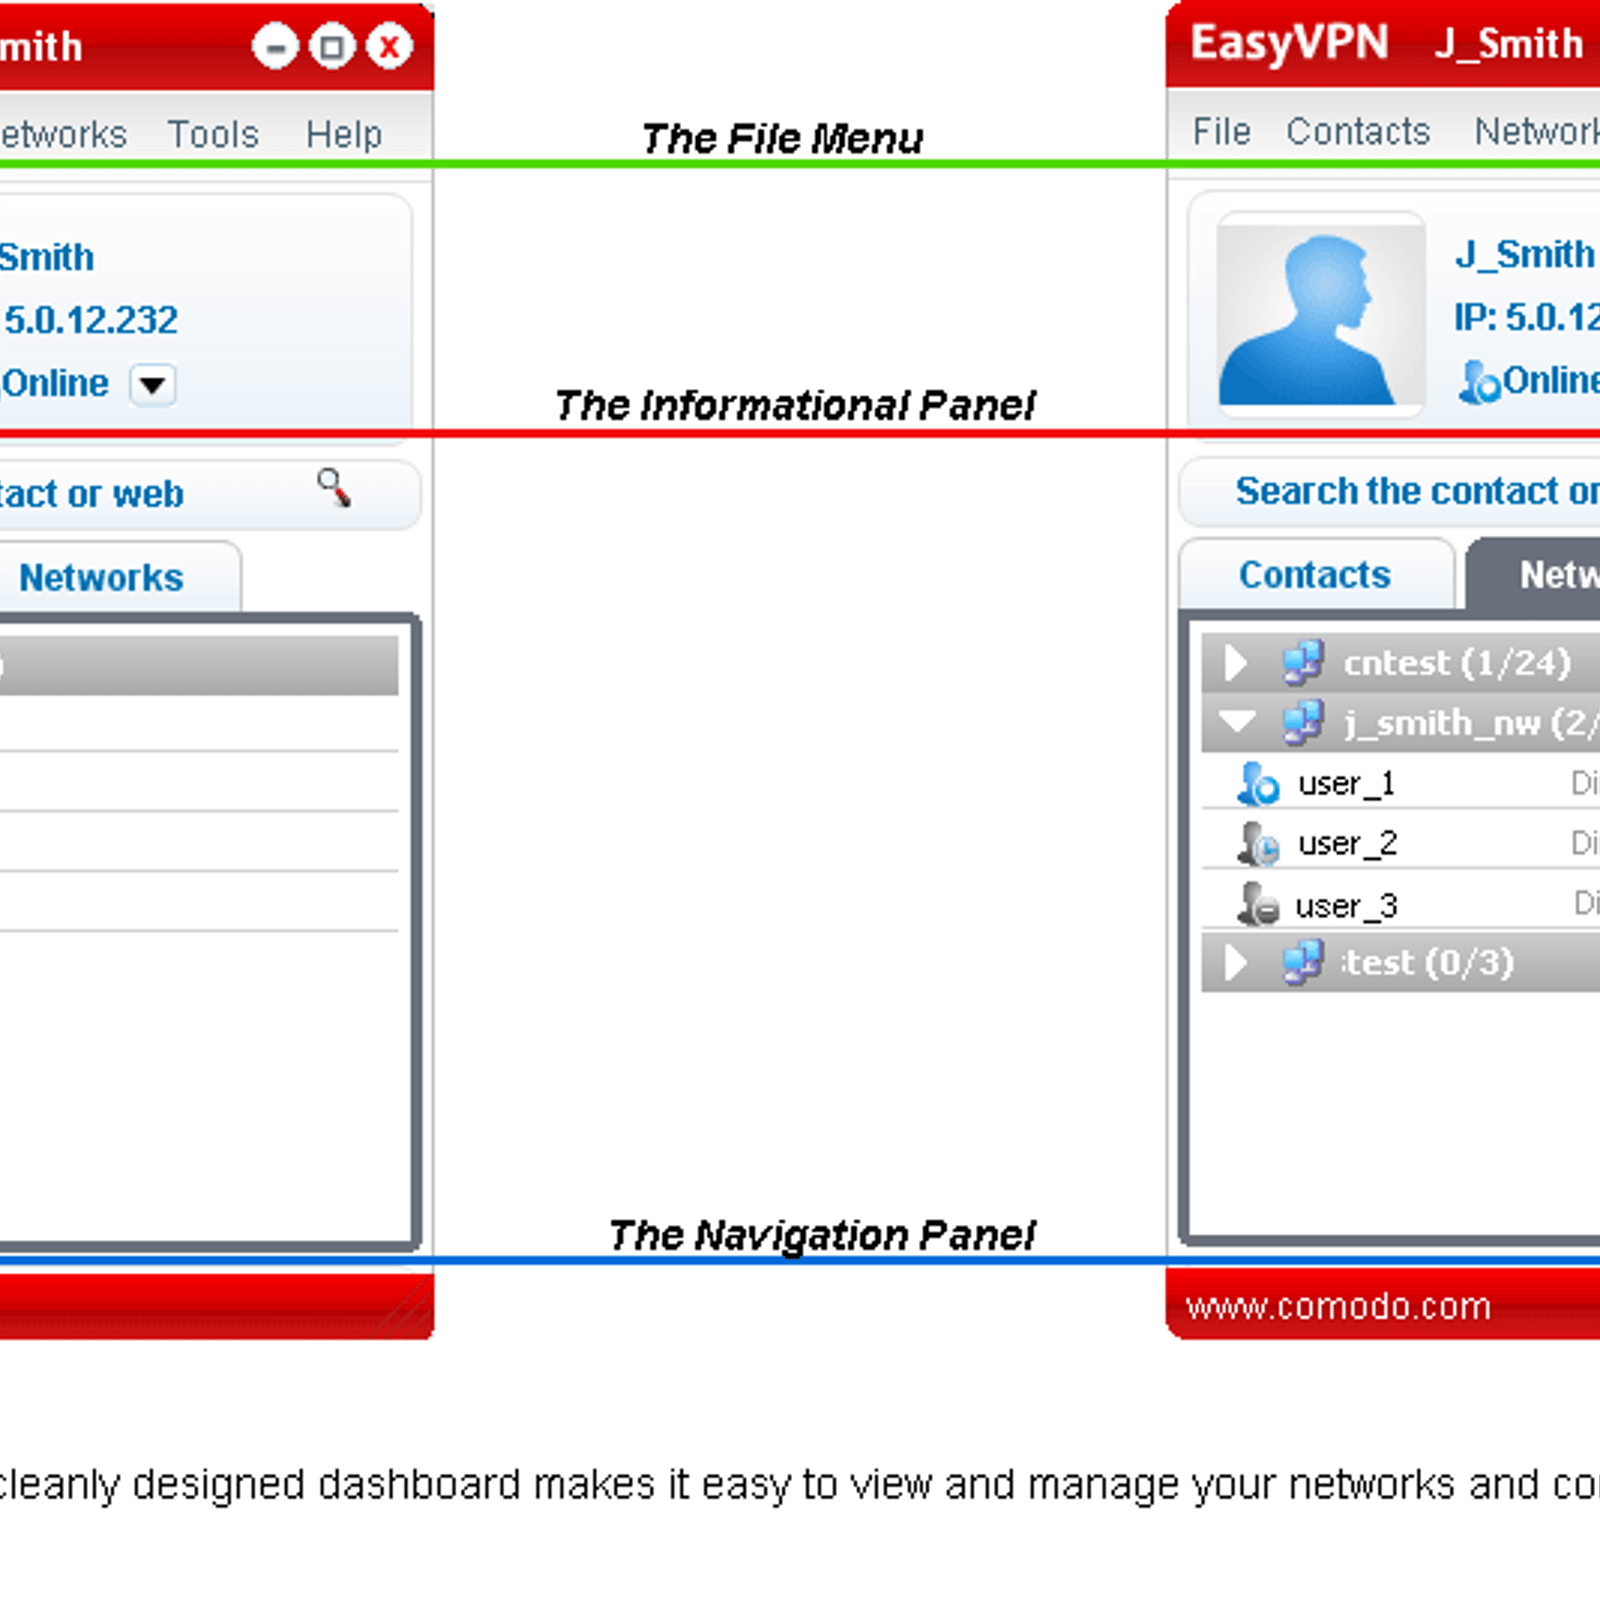Viewport: 1600px width, 1600px height.
Task: Click the test (0/3) label
Action: [1428, 962]
